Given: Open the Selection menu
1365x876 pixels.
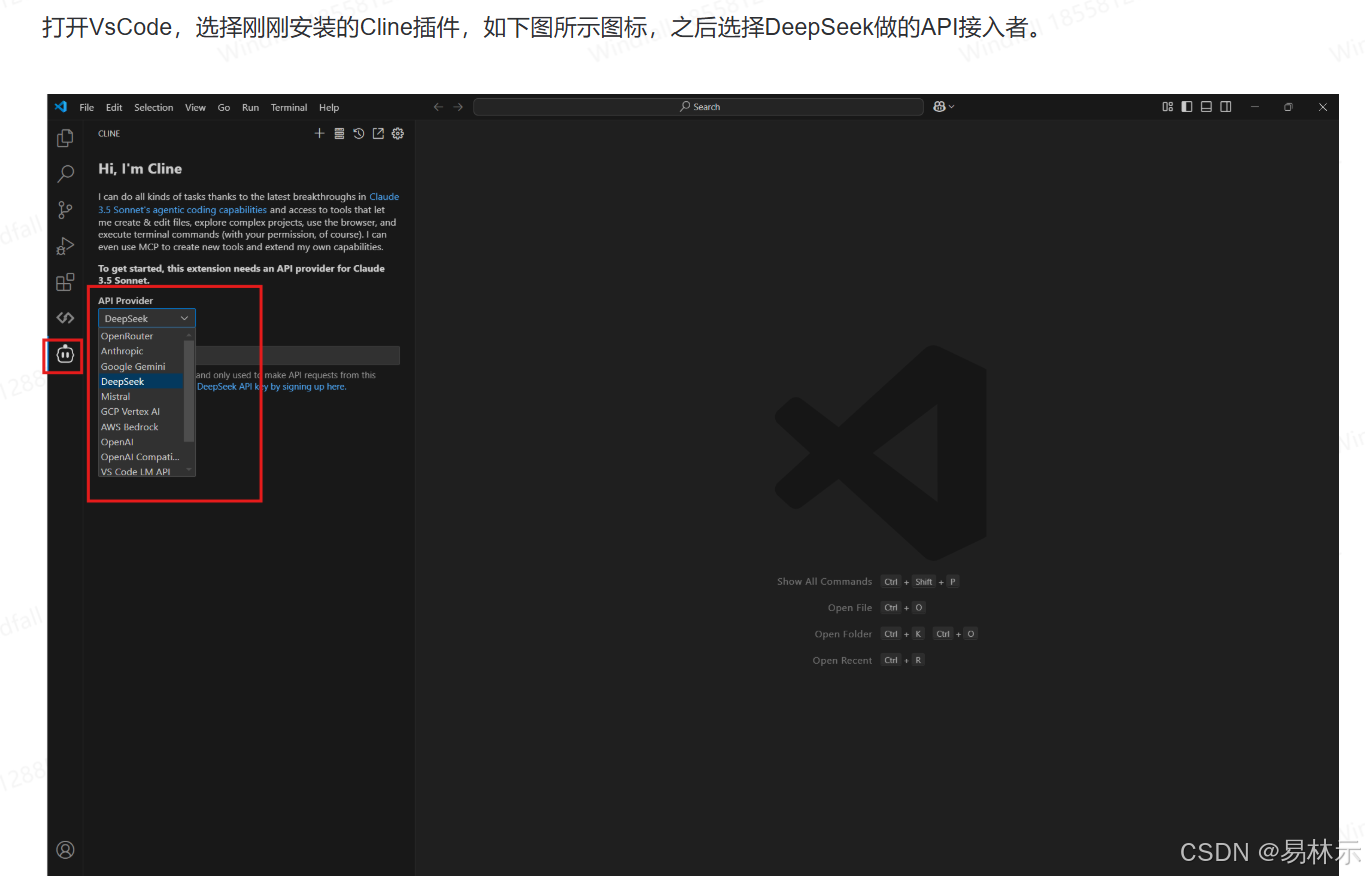Looking at the screenshot, I should click(x=154, y=108).
